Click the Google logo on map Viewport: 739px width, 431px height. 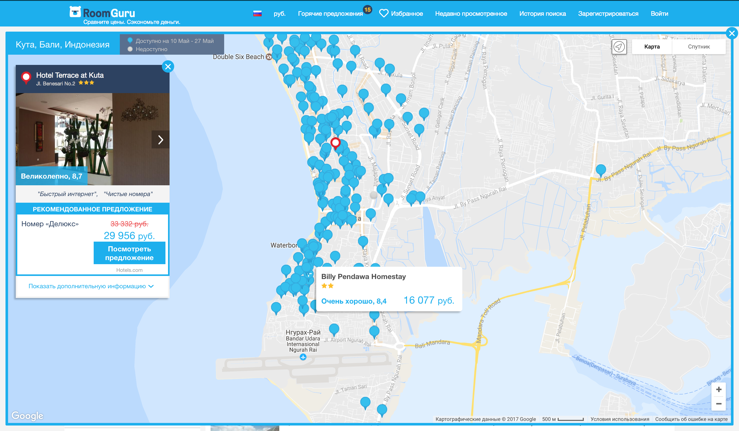click(x=27, y=415)
